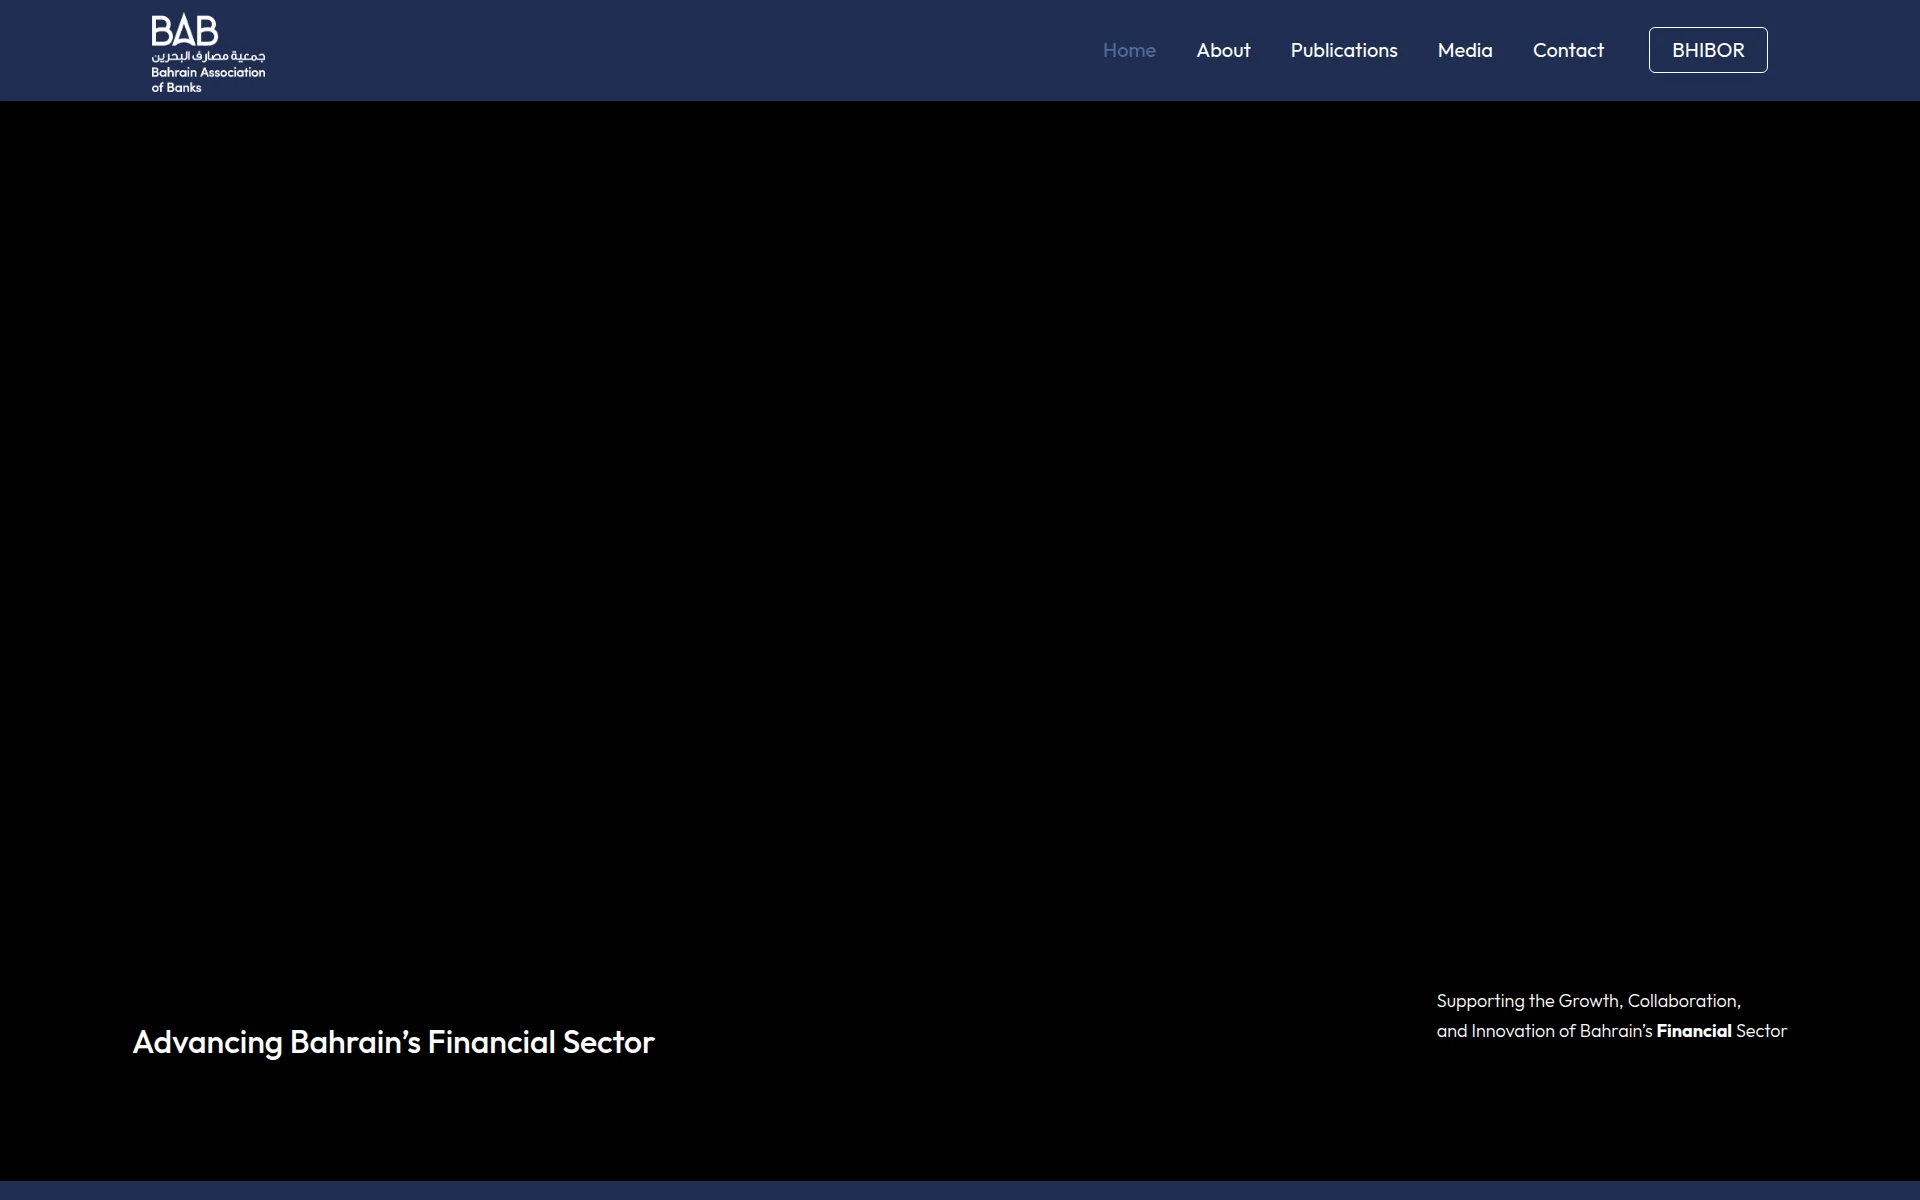Image resolution: width=1920 pixels, height=1200 pixels.
Task: Click the heading 'Advancing Bahrain's Financial Sector'
Action: [393, 1042]
